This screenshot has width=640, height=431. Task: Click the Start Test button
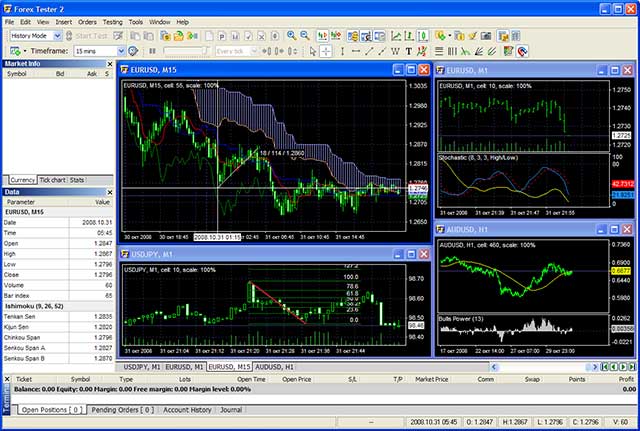[x=86, y=35]
